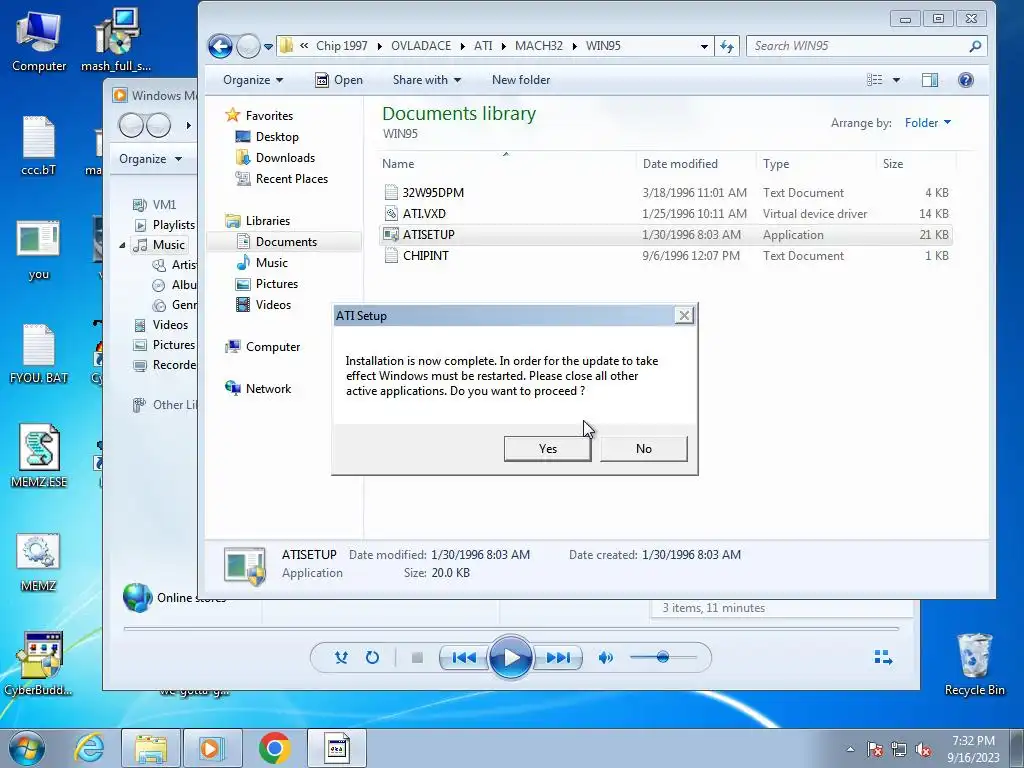Collapse the Music node in Media Player
1024x768 pixels.
pyautogui.click(x=122, y=245)
